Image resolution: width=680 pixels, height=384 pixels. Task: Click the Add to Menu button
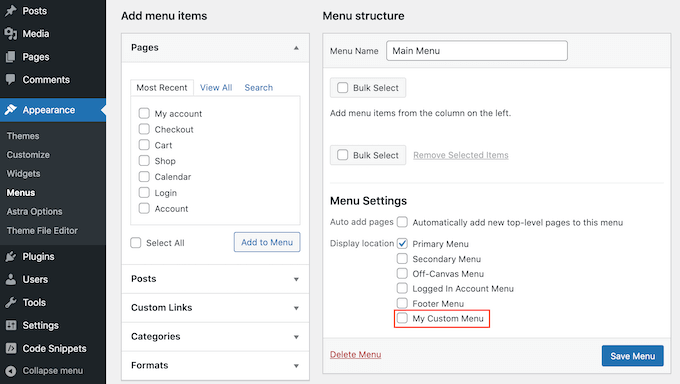267,242
